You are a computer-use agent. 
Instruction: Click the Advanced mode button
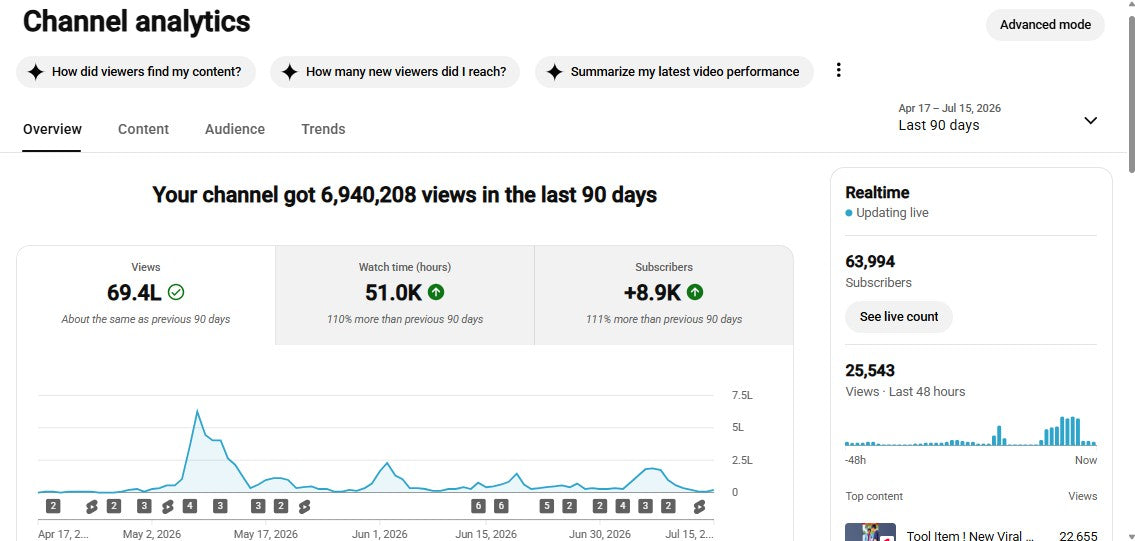1045,25
